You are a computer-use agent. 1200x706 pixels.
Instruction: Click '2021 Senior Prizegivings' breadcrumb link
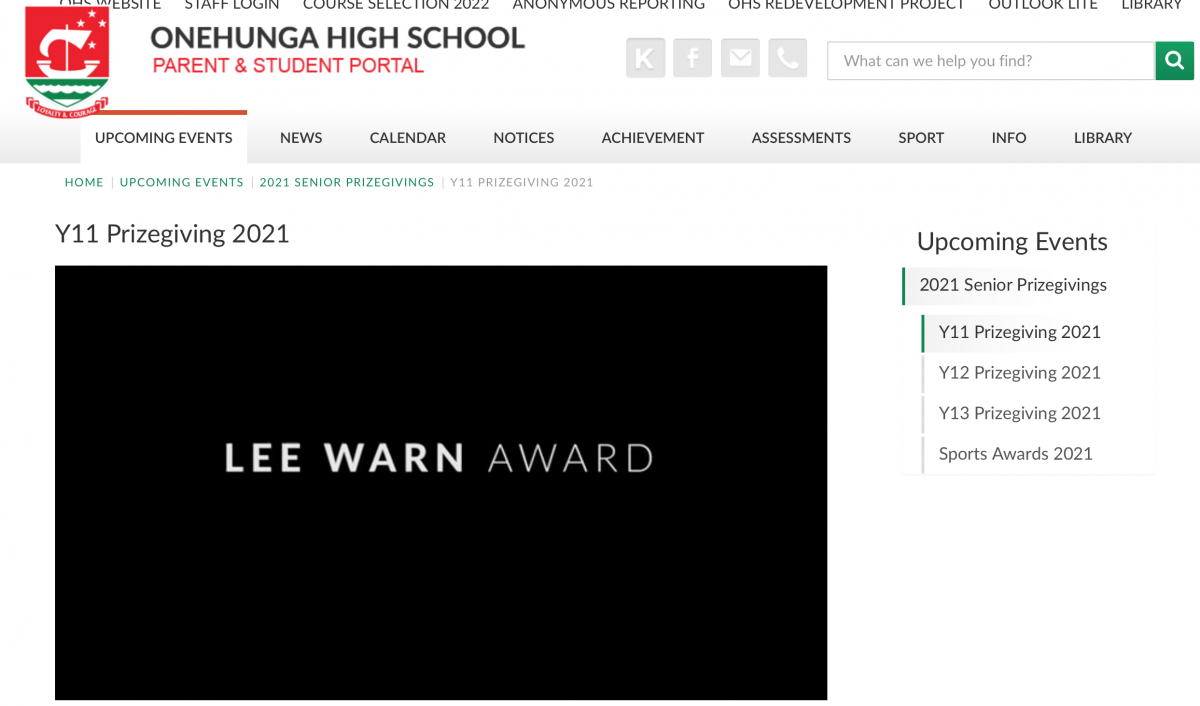(x=347, y=183)
